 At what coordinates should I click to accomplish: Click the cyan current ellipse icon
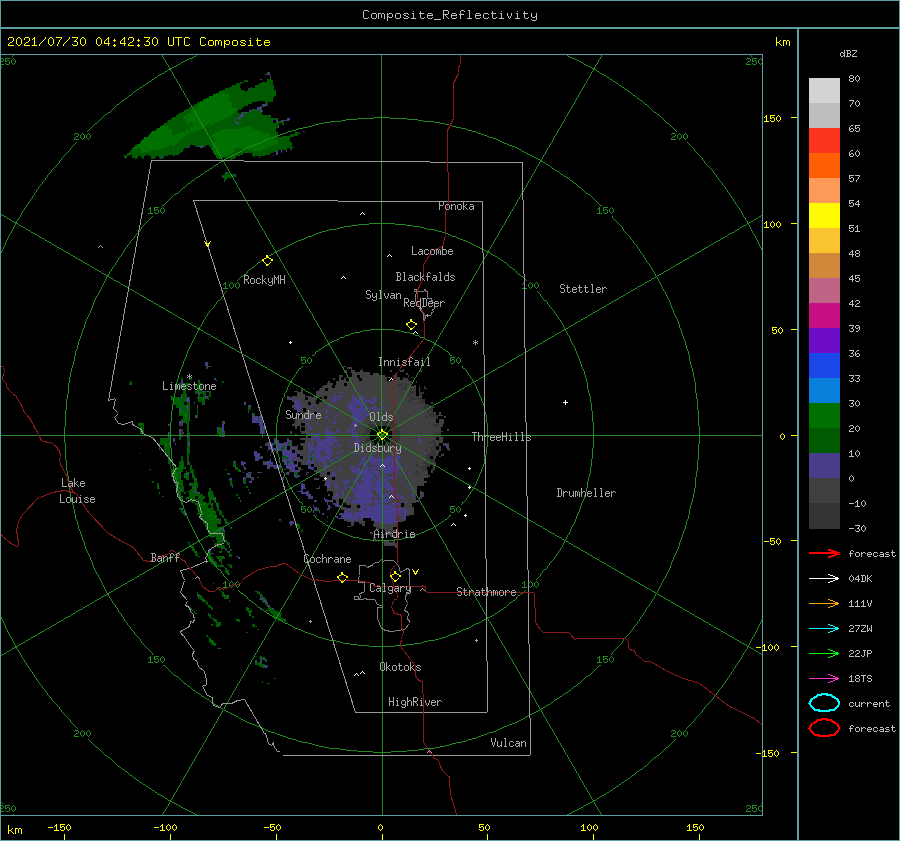[824, 703]
